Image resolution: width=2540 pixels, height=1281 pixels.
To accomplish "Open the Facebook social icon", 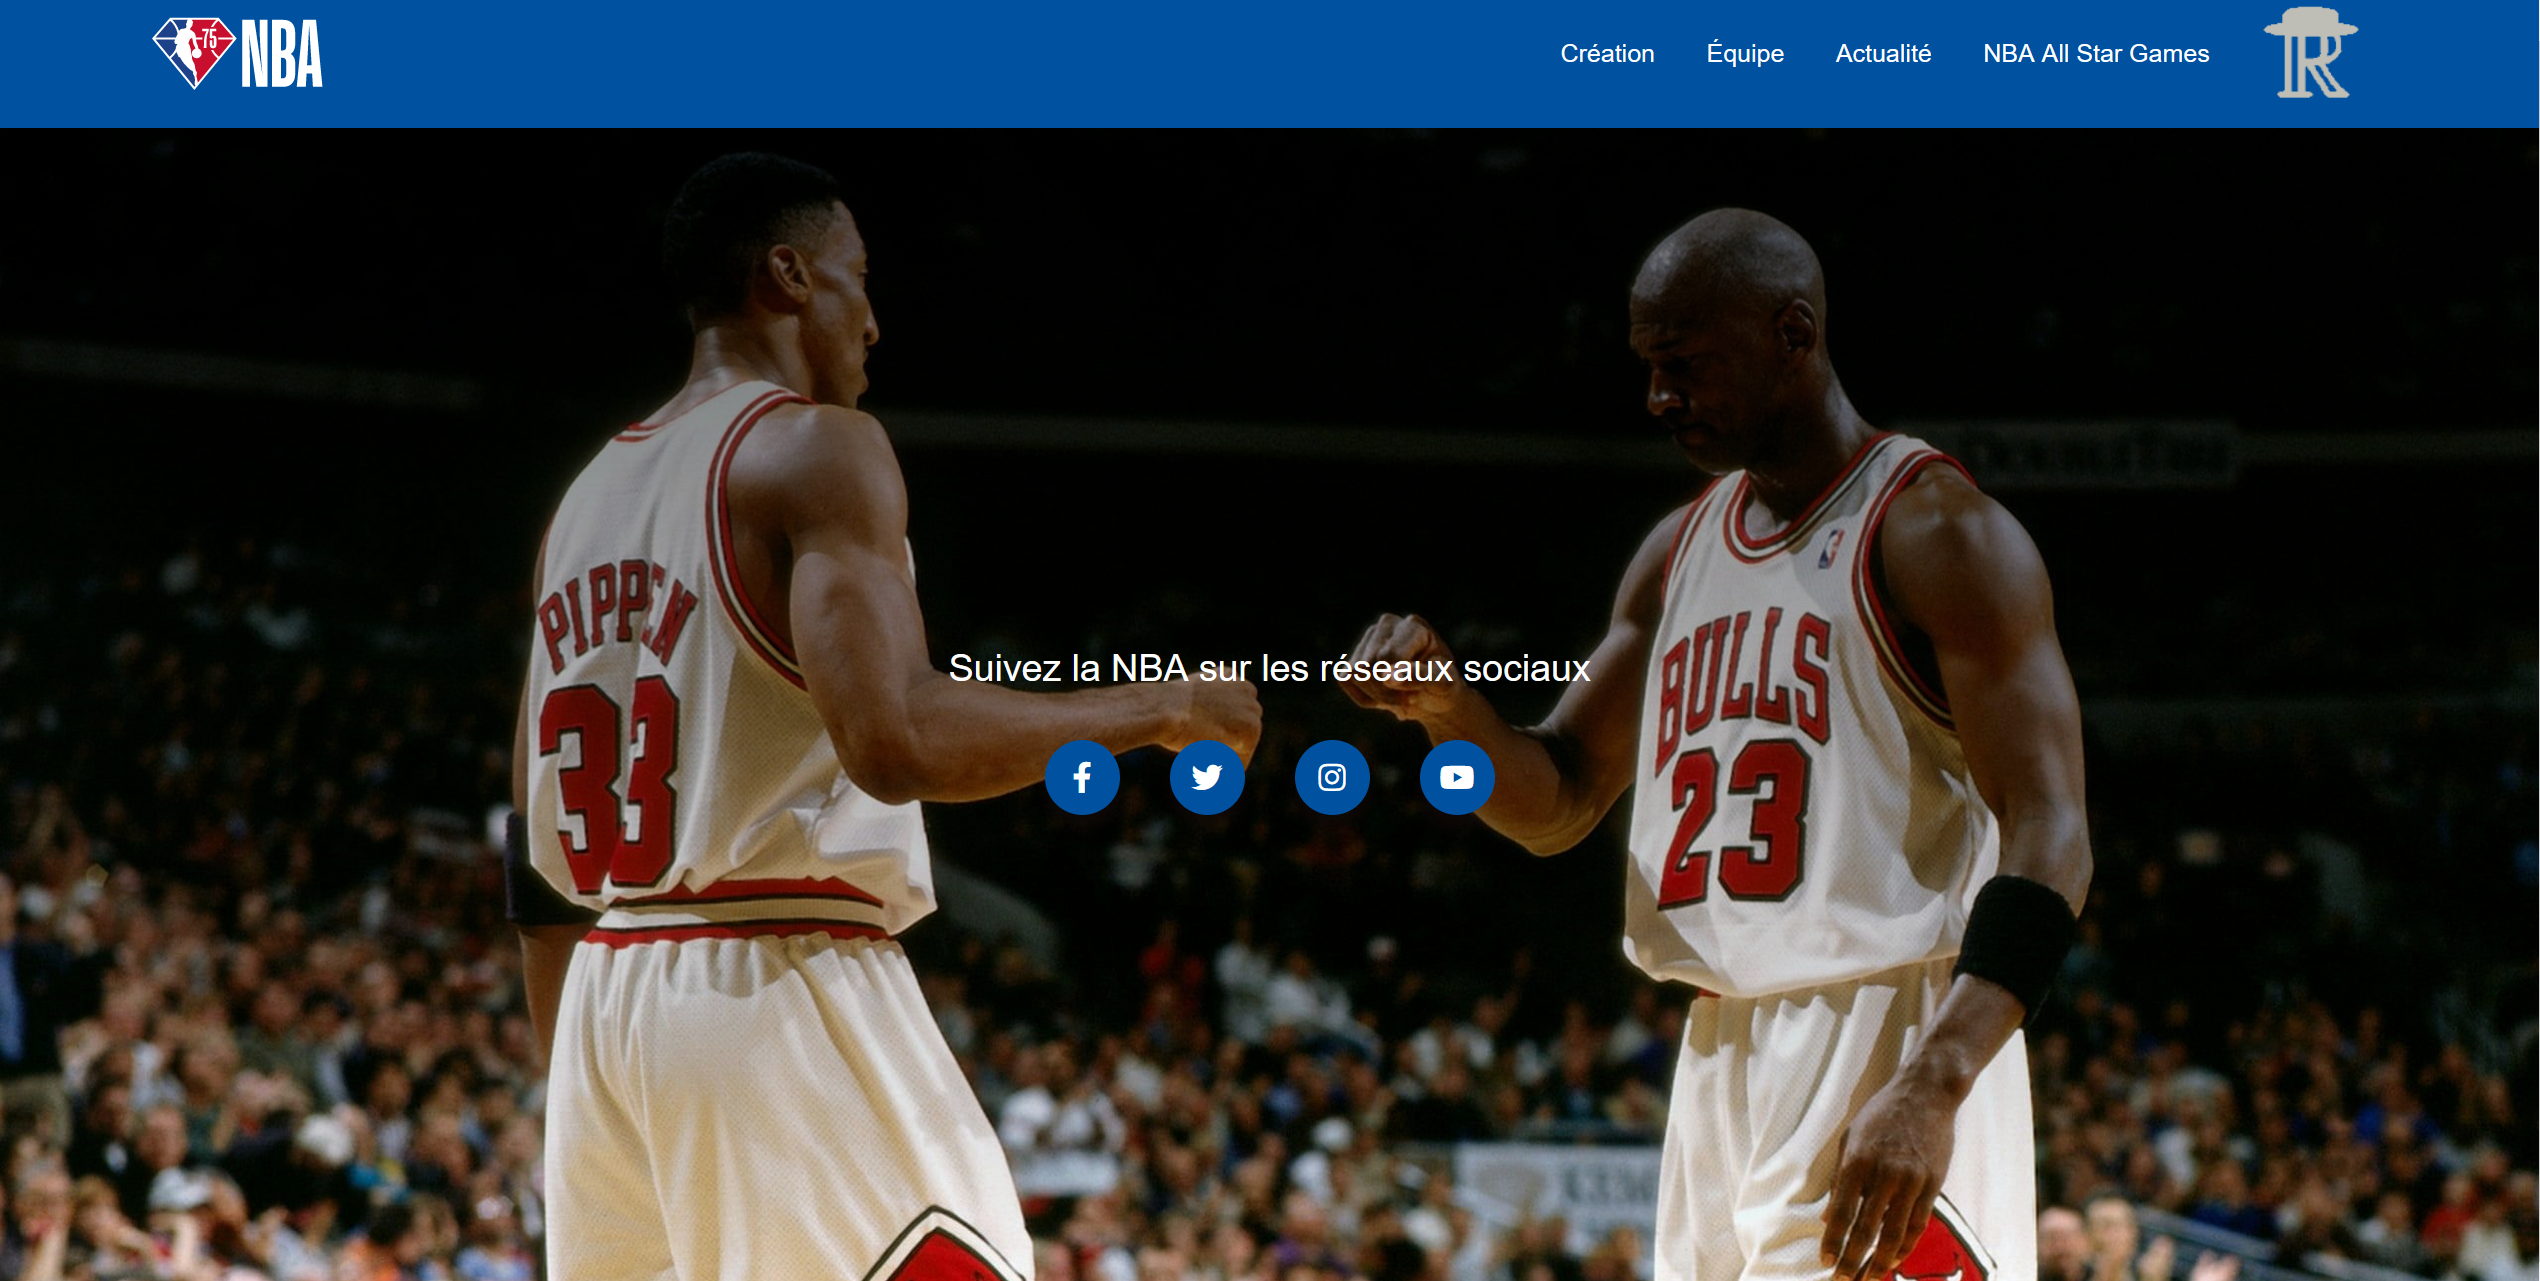I will click(x=1082, y=777).
